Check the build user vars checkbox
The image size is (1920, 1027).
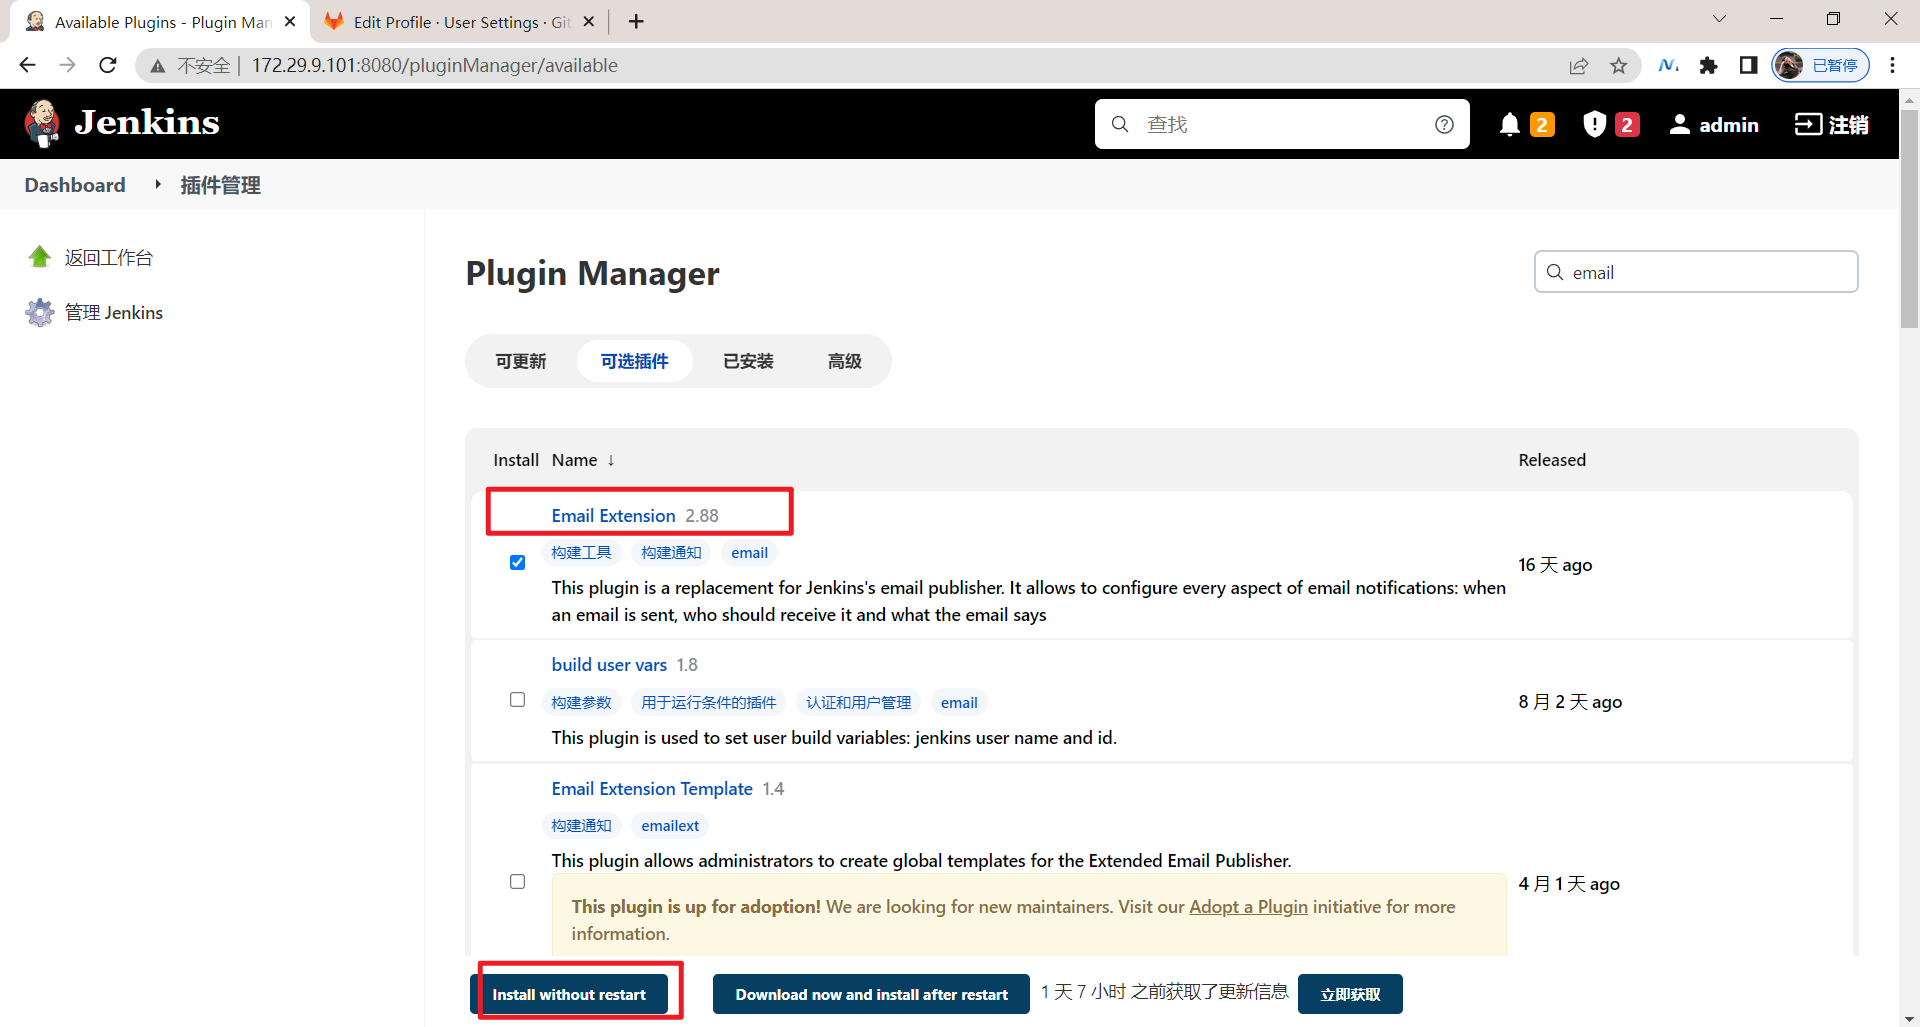click(517, 700)
